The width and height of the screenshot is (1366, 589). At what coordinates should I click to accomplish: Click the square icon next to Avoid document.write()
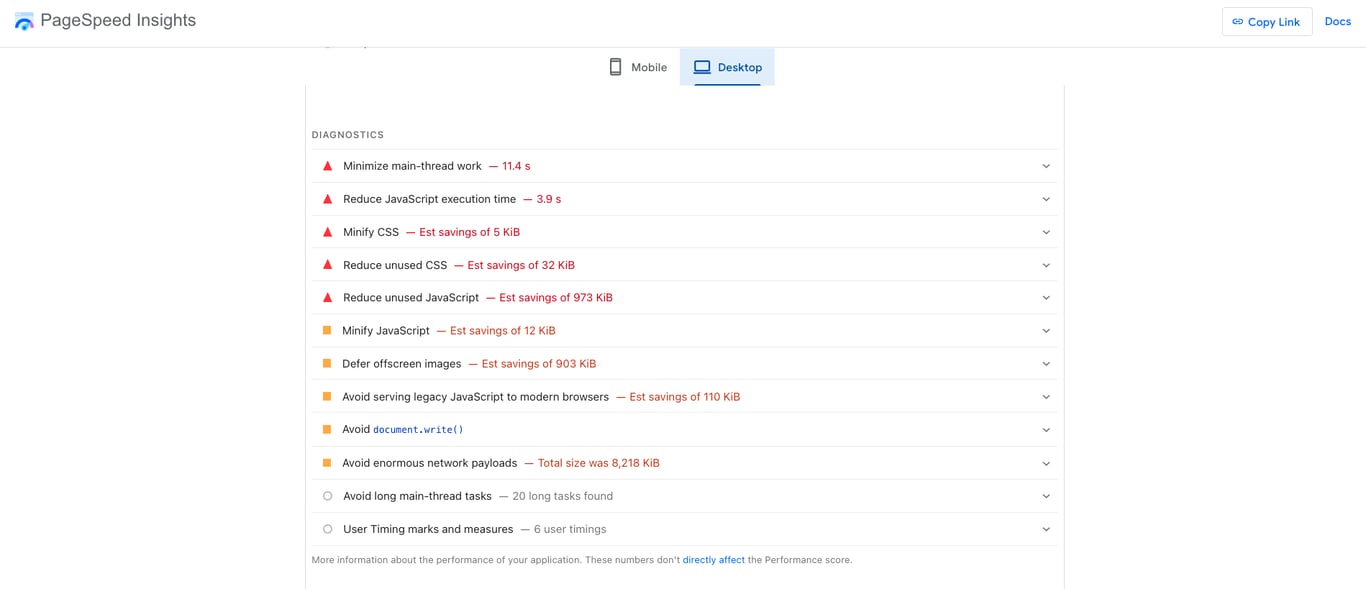point(327,429)
